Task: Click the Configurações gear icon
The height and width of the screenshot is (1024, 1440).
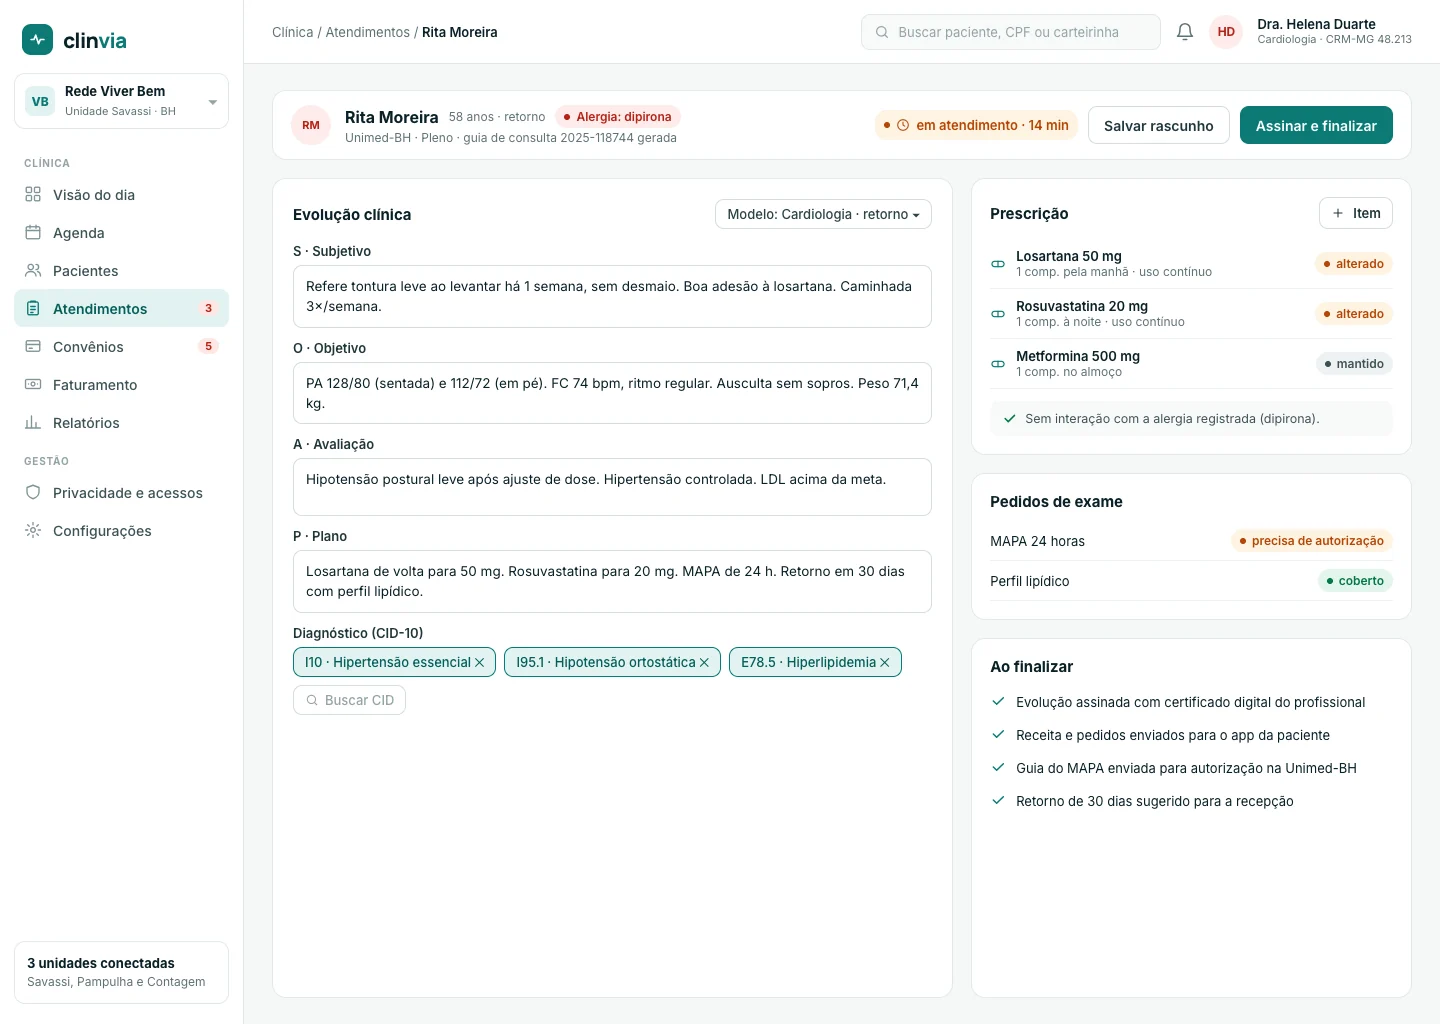Action: point(33,531)
